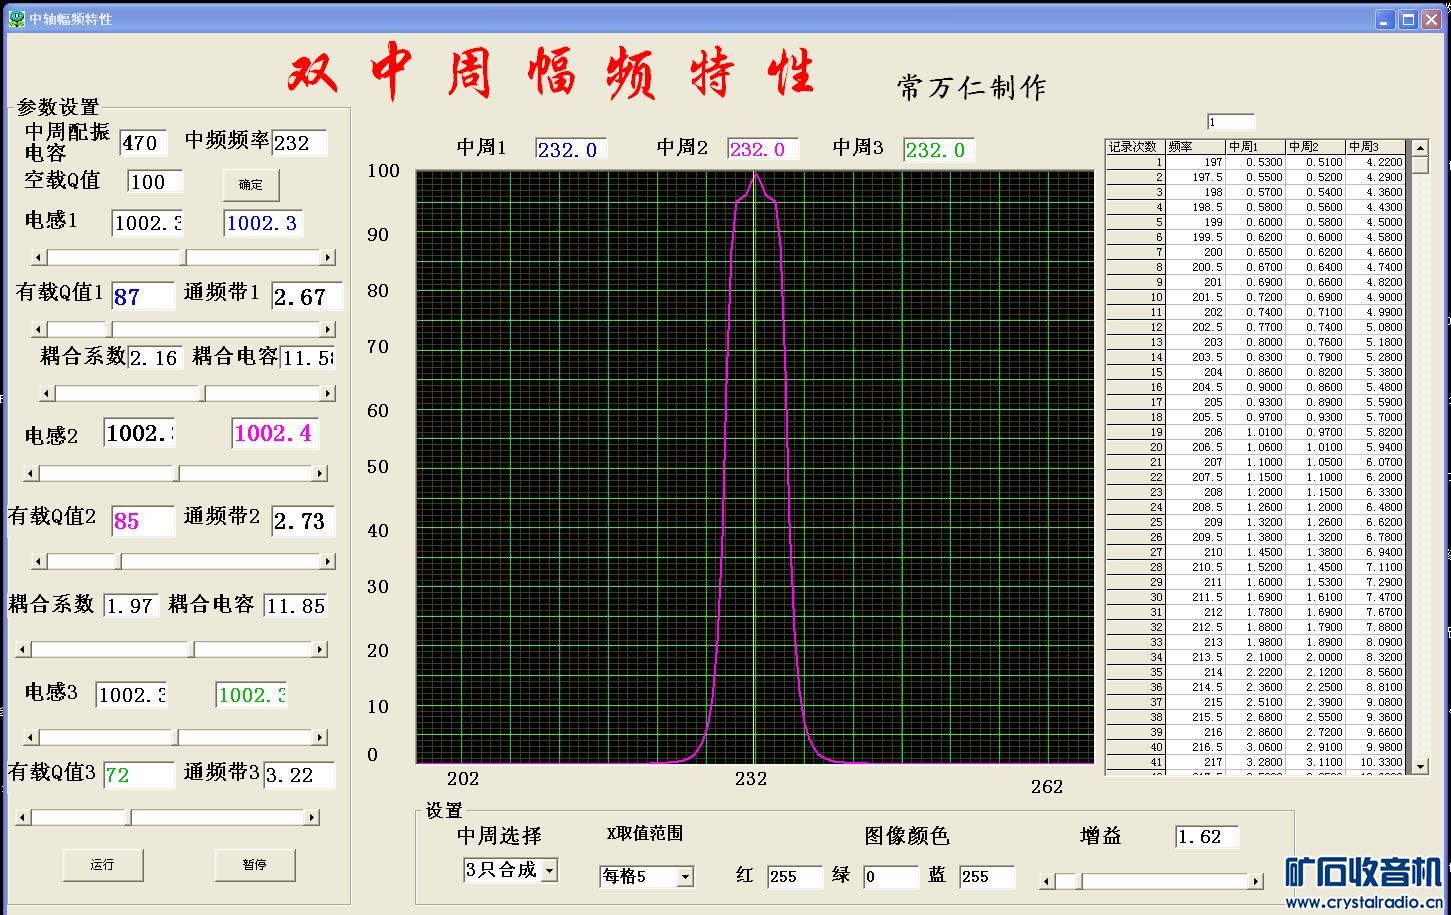Click the 电感3 slider track

(176, 738)
